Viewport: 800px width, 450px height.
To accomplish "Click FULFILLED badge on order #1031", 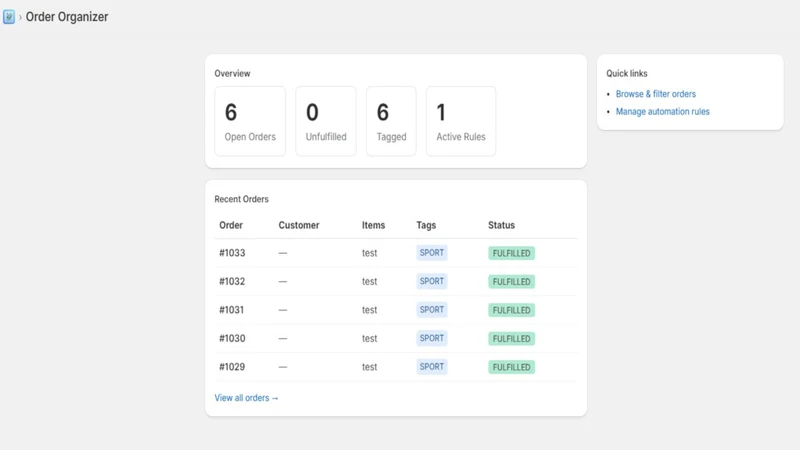I will click(511, 311).
